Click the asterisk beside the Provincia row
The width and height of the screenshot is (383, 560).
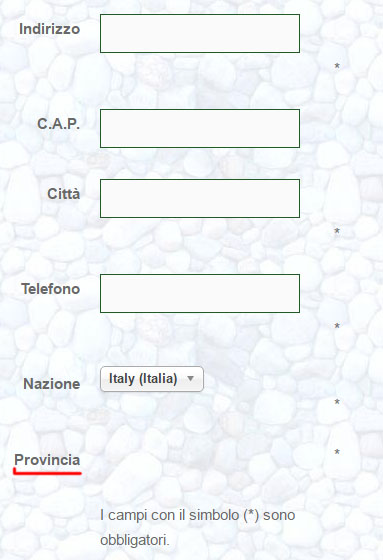(x=337, y=452)
